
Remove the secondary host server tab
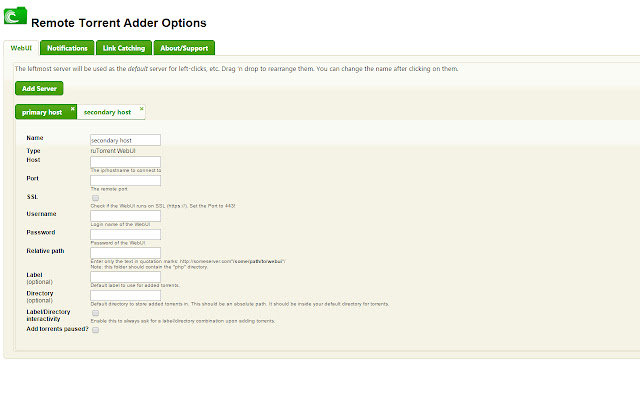pos(141,107)
